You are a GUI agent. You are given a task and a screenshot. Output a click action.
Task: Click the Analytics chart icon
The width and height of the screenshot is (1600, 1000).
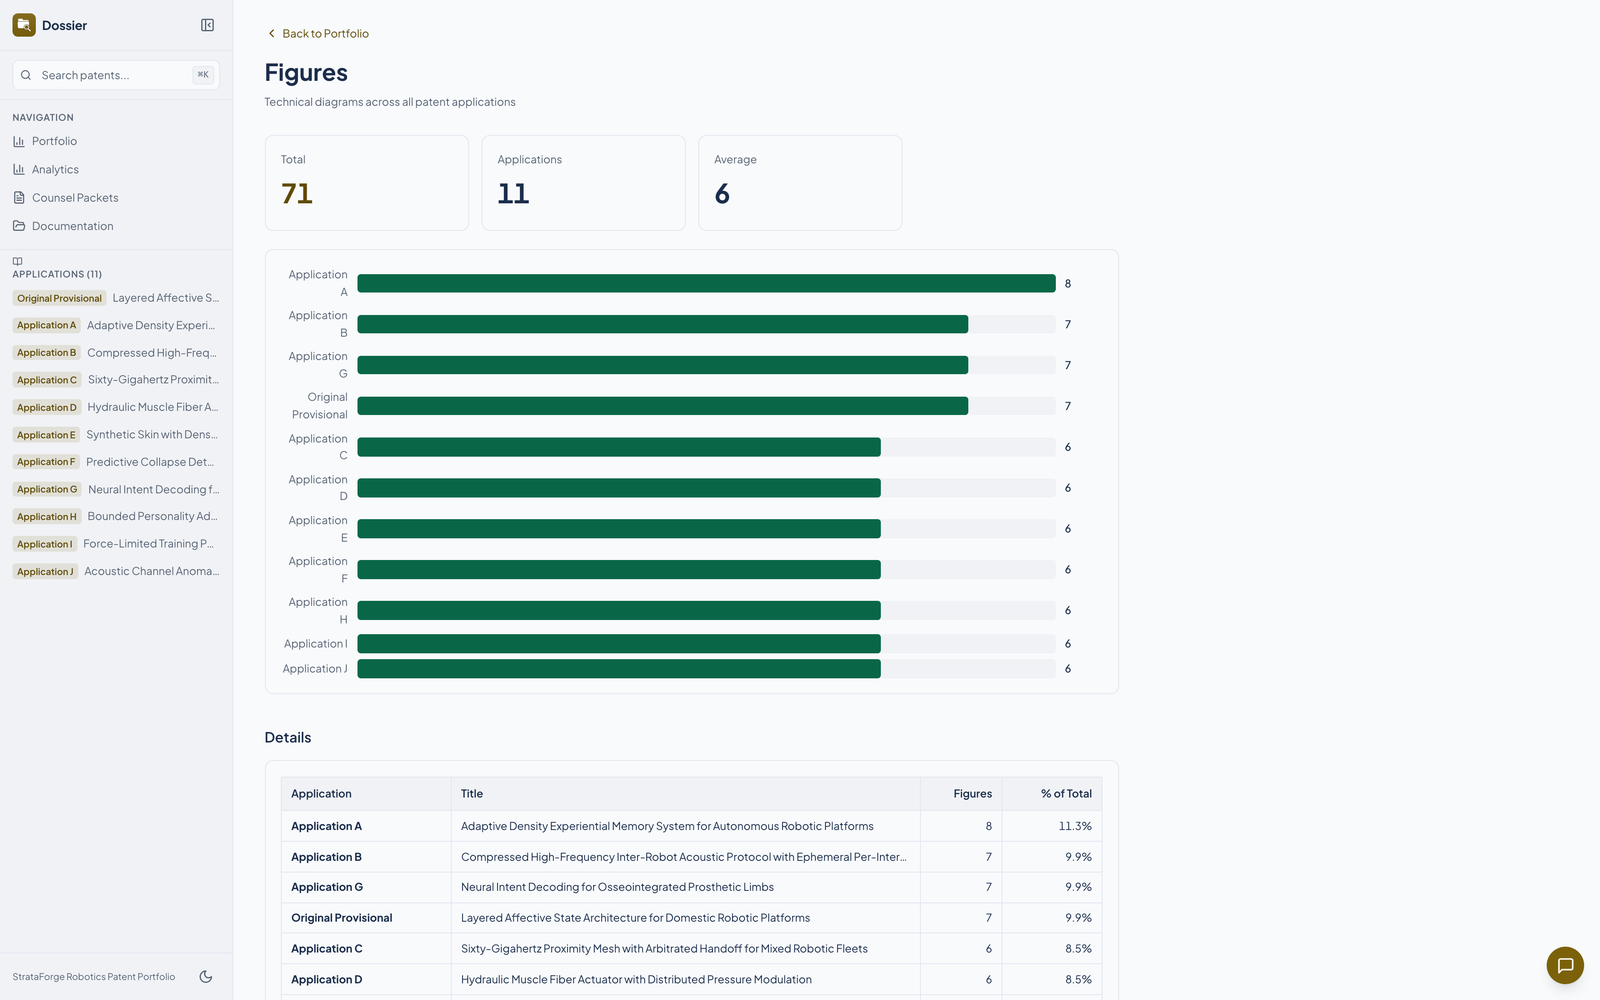(x=19, y=169)
